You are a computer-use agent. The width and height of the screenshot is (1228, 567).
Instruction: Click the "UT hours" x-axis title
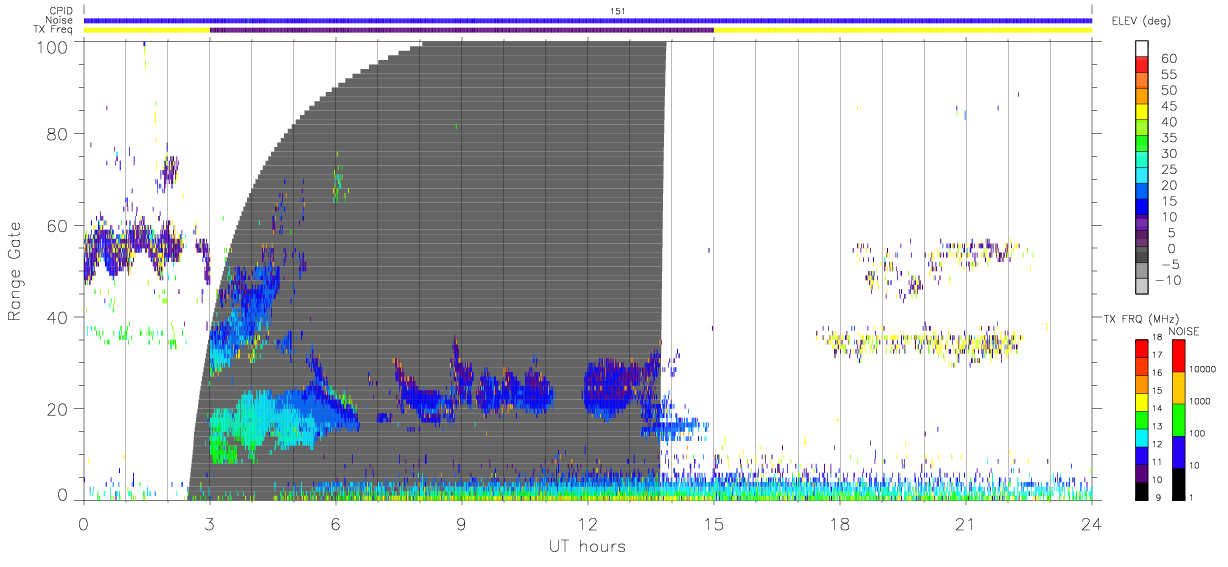[x=586, y=547]
